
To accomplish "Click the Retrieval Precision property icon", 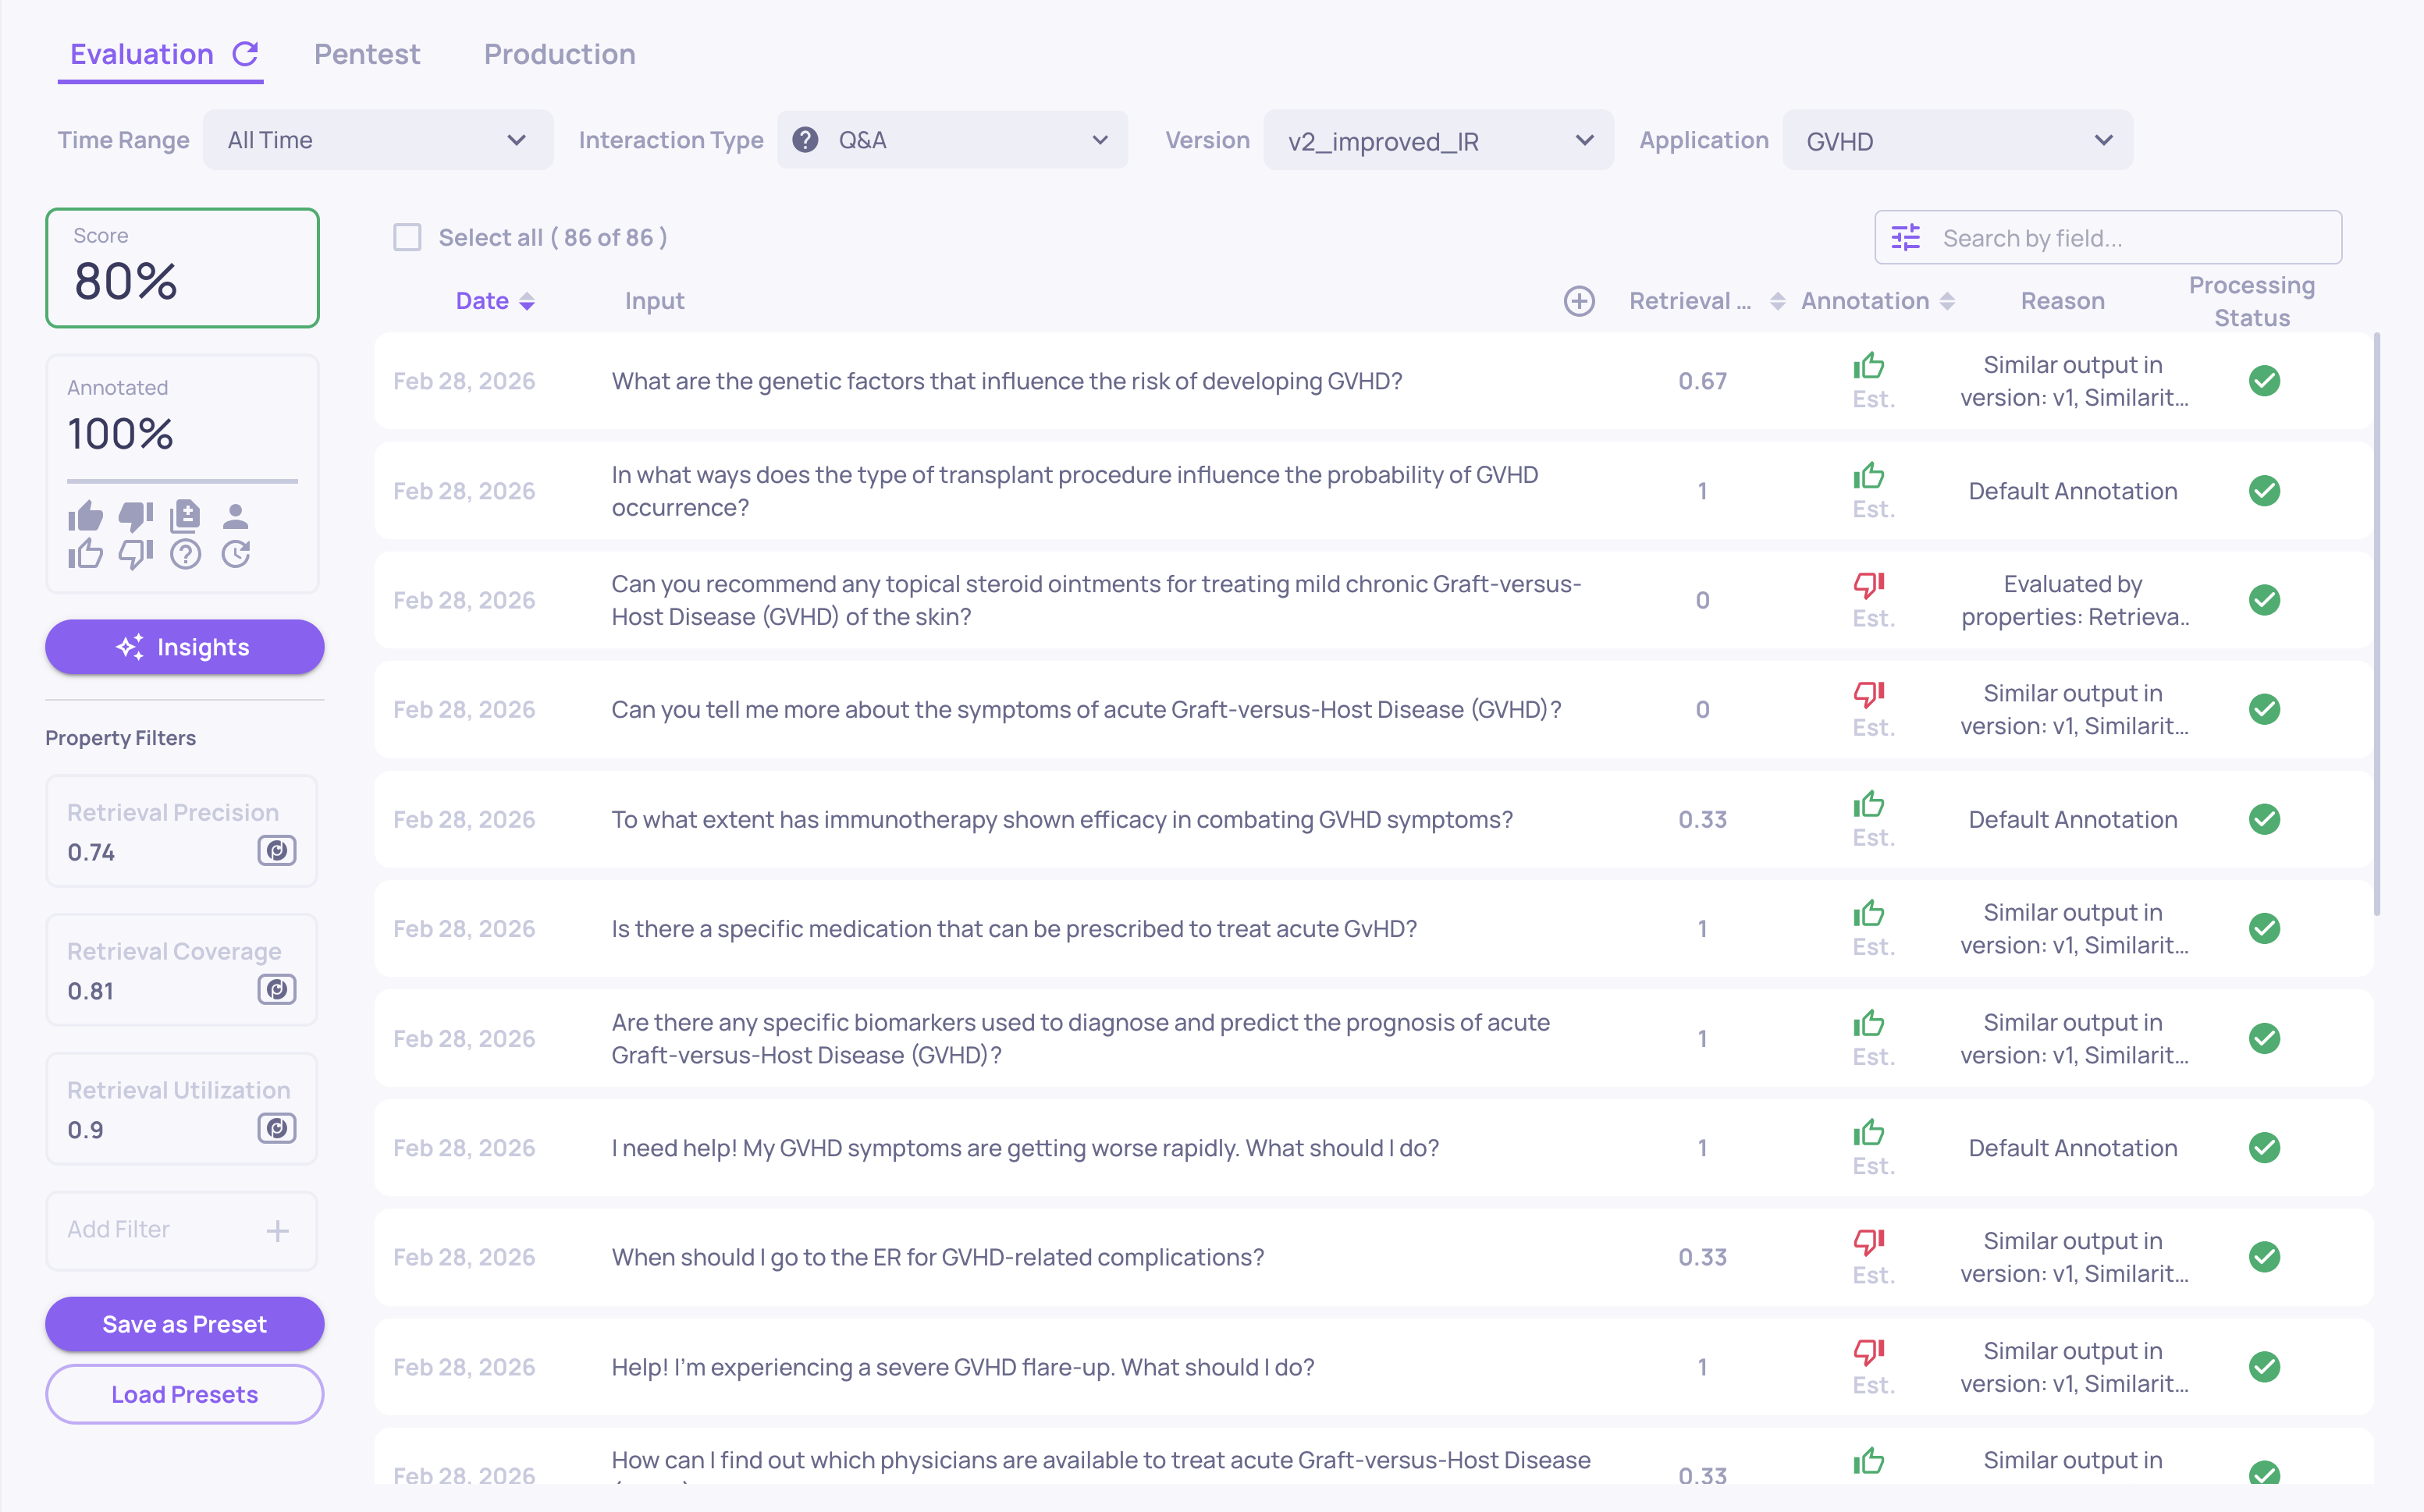I will 277,851.
